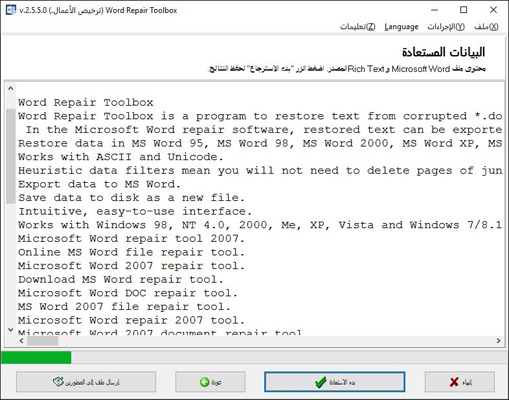Click the vertical scrollbar down arrow
Screen dimensions: 509x400
click(x=11, y=330)
